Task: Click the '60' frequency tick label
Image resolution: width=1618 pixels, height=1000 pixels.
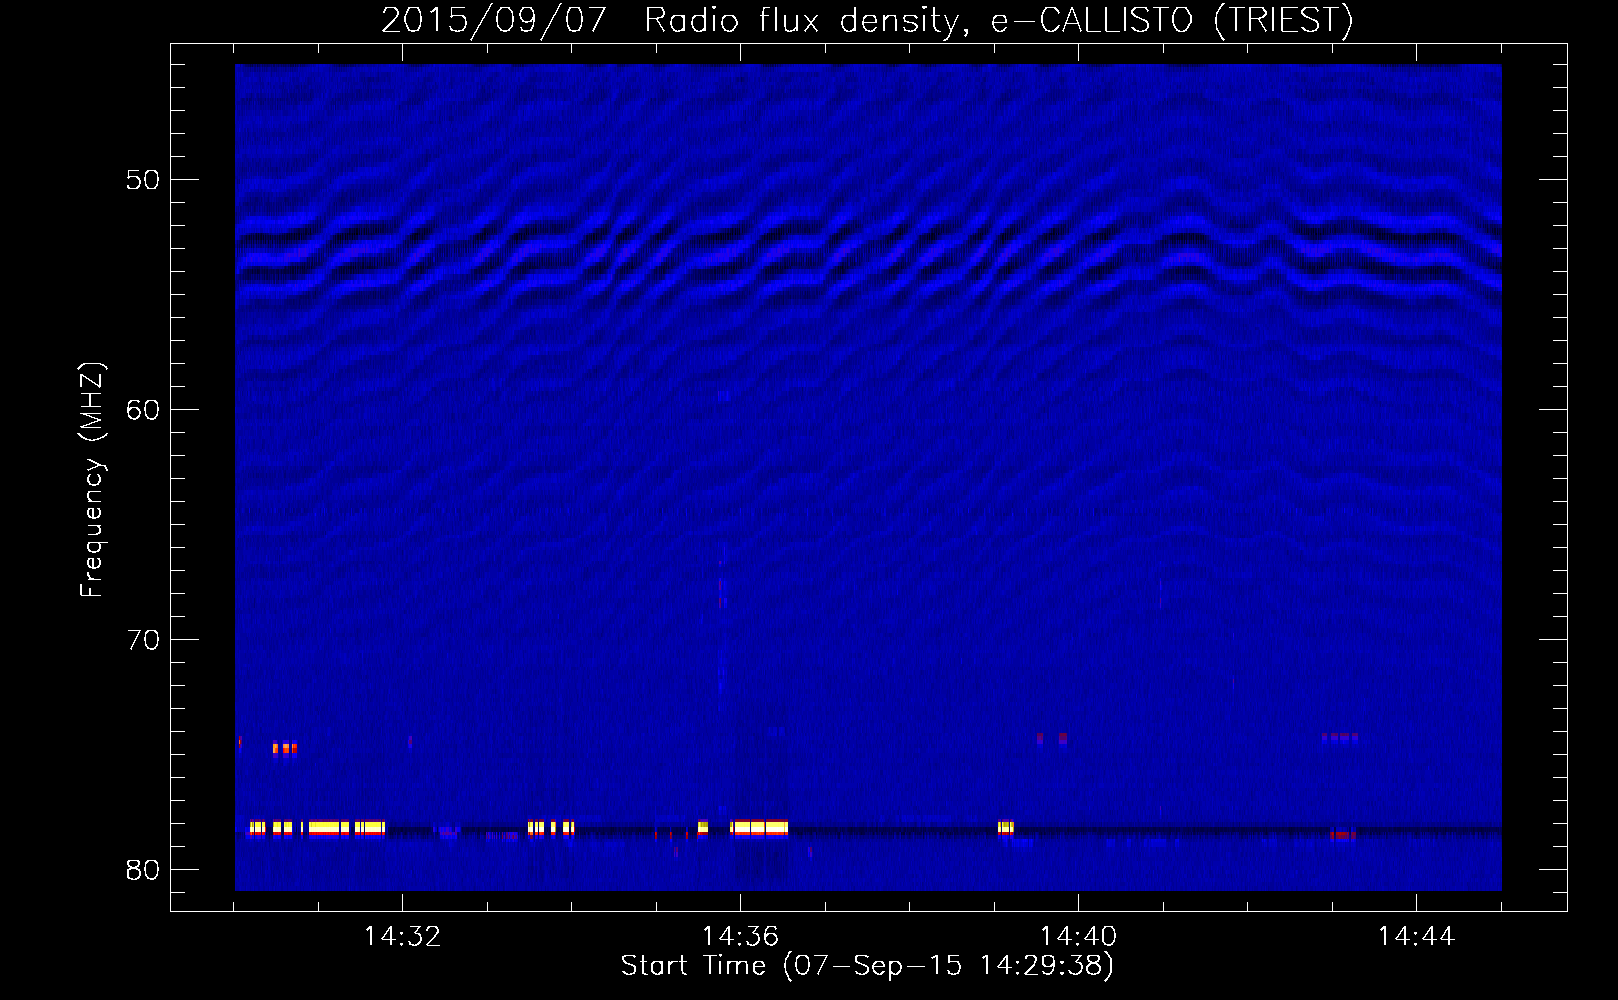Action: pyautogui.click(x=143, y=410)
